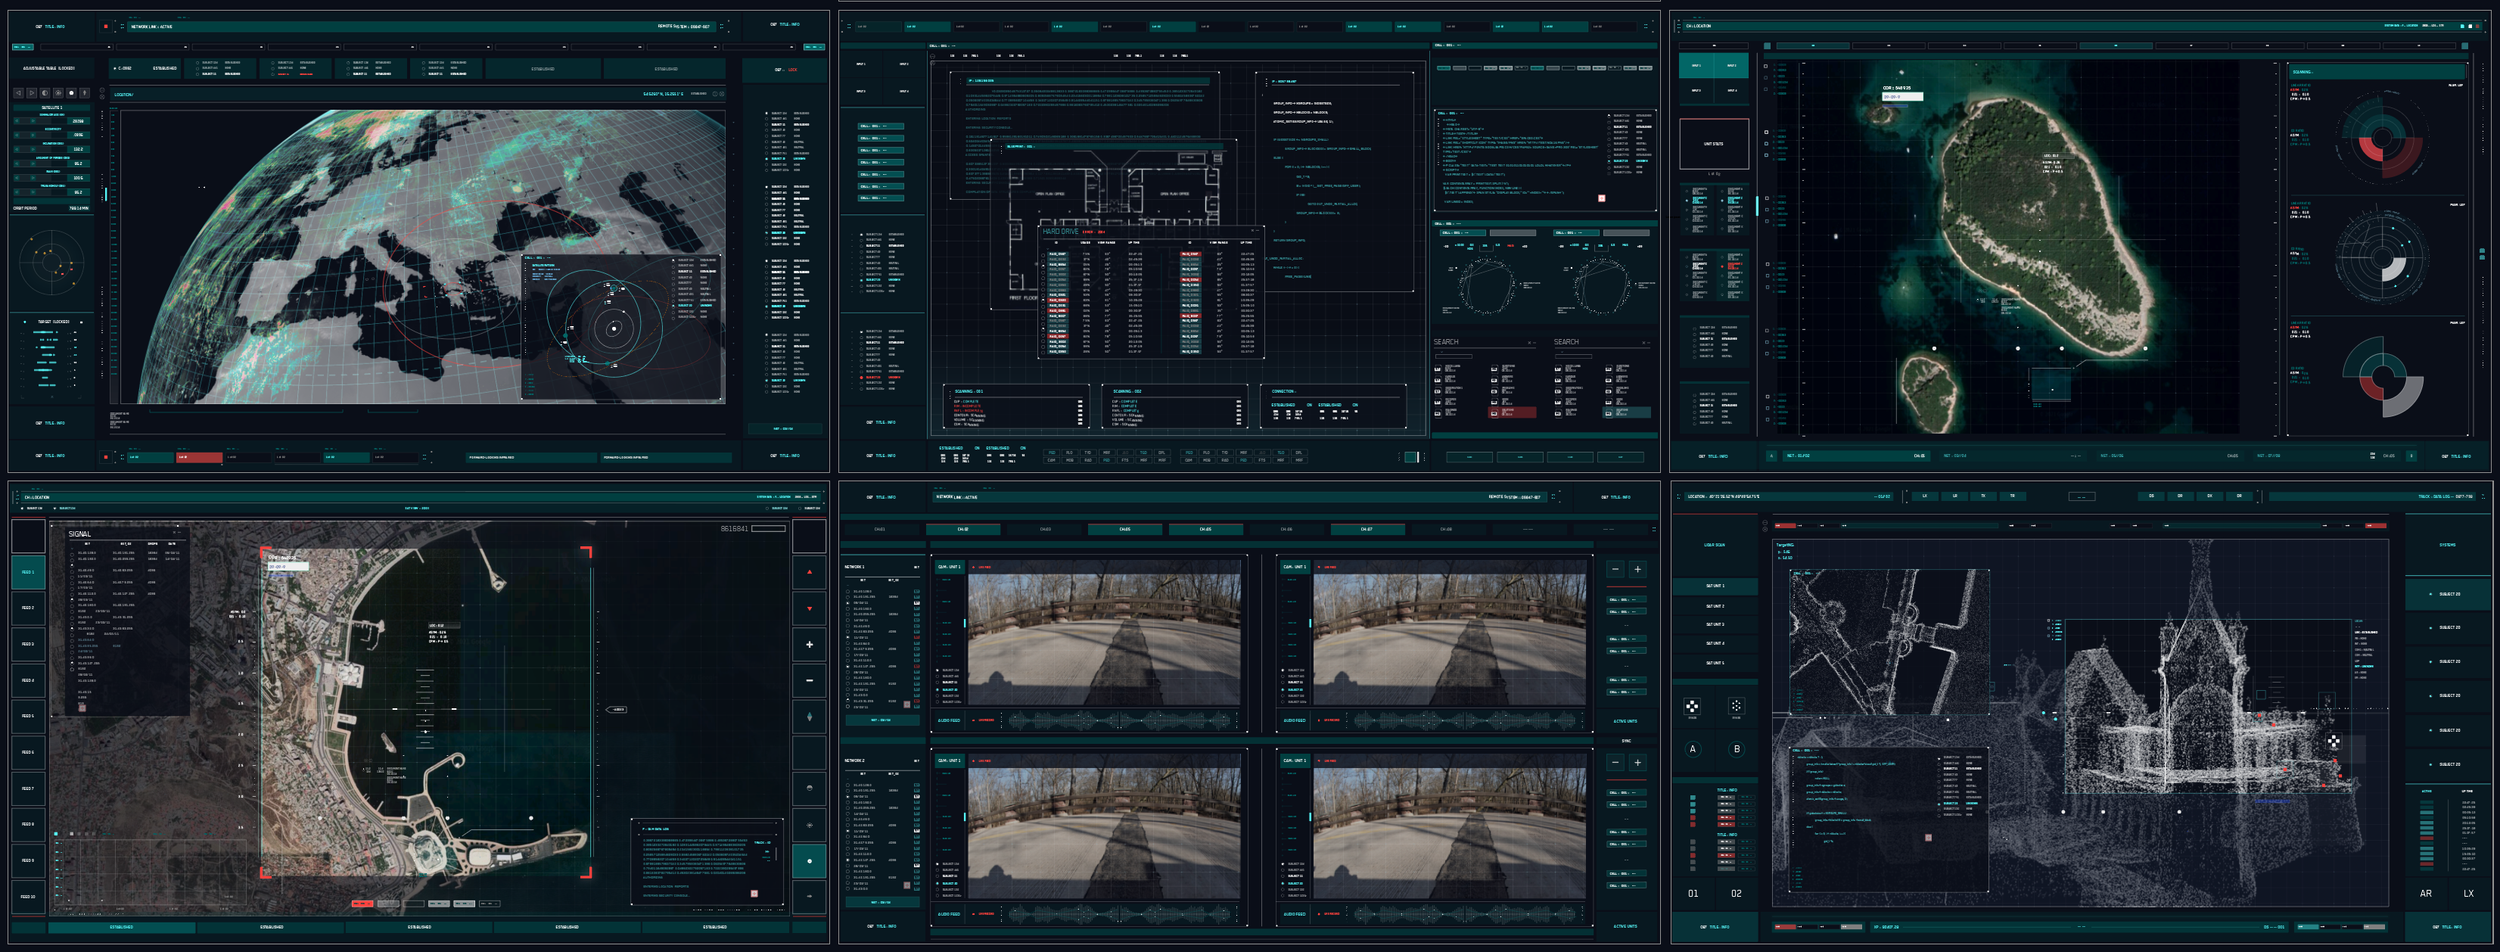Click the SYNC label in camera feeds panel
Viewport: 2500px width, 952px height.
click(1626, 741)
